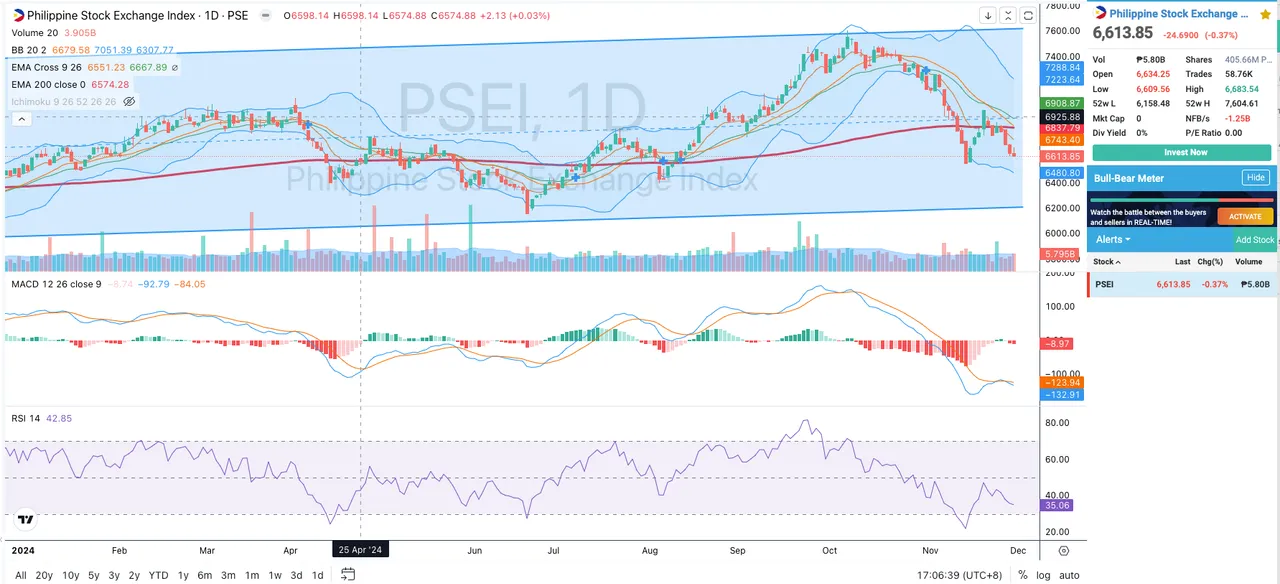Select the 3m time range
Viewport: 1280px width, 584px height.
[229, 575]
